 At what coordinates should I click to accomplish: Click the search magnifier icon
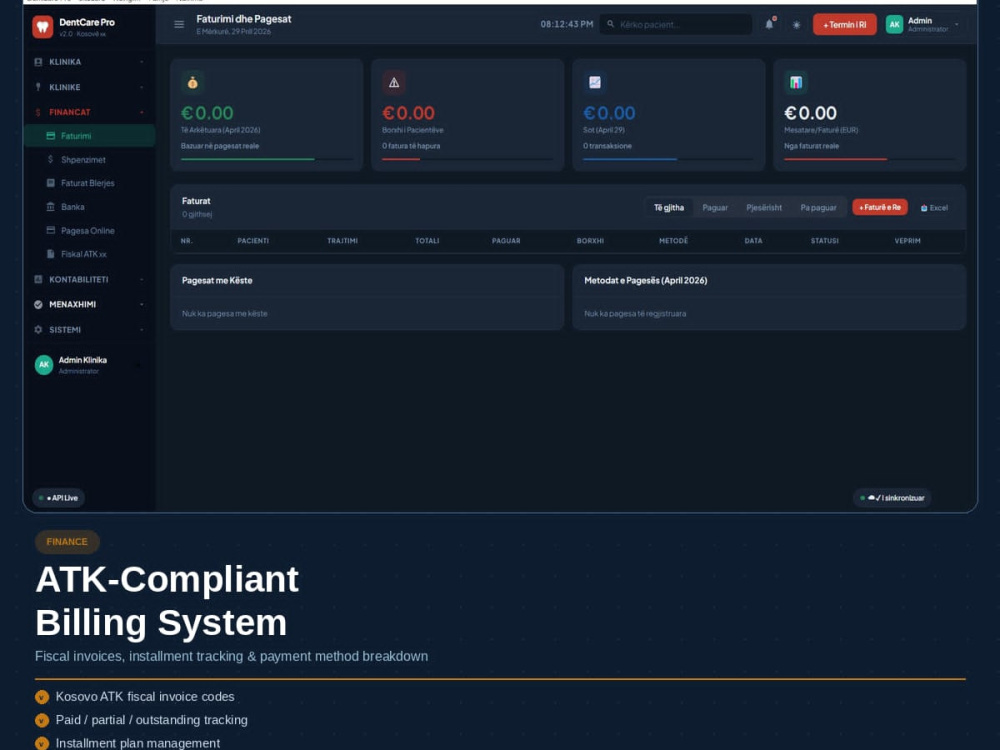click(610, 24)
